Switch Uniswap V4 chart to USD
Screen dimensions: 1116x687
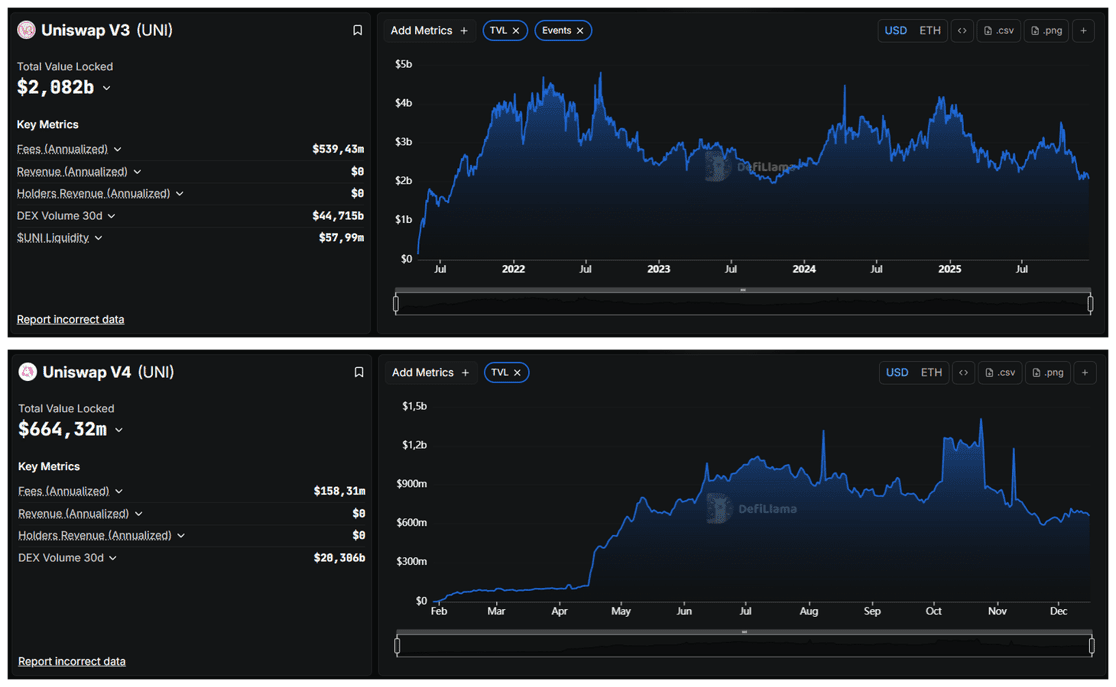[897, 372]
